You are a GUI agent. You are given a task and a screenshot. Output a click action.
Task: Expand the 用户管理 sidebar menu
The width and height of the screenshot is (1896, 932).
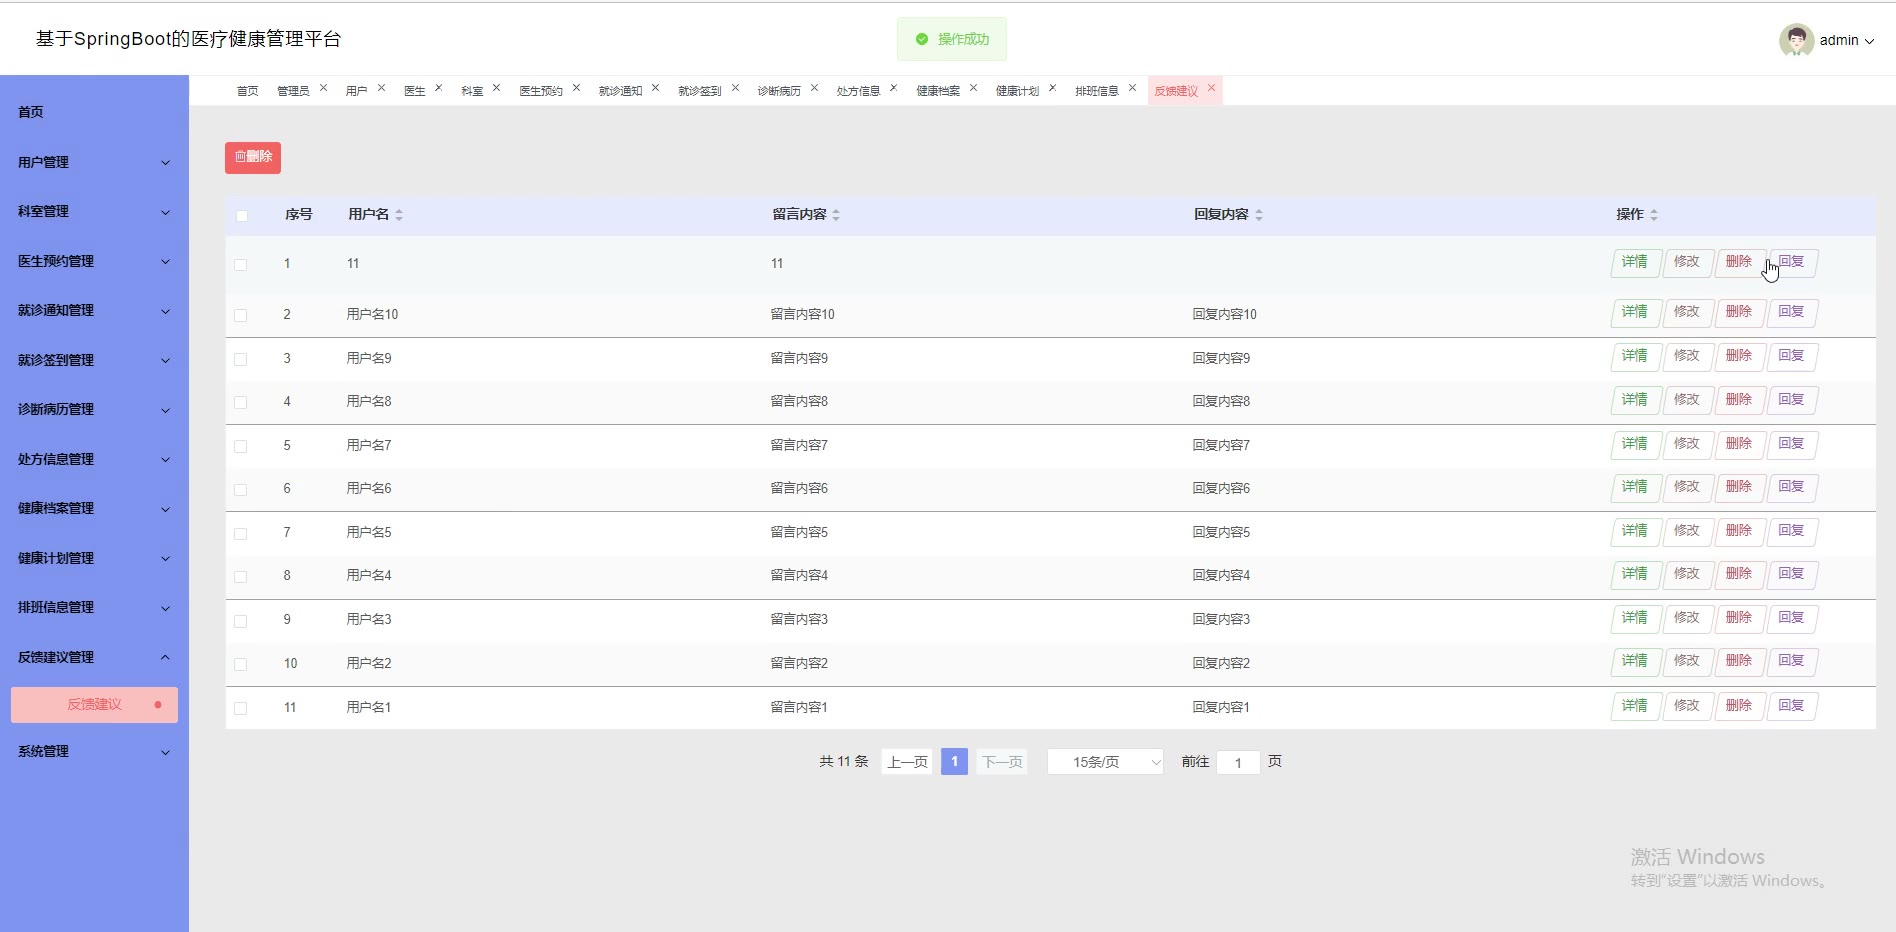pyautogui.click(x=94, y=162)
